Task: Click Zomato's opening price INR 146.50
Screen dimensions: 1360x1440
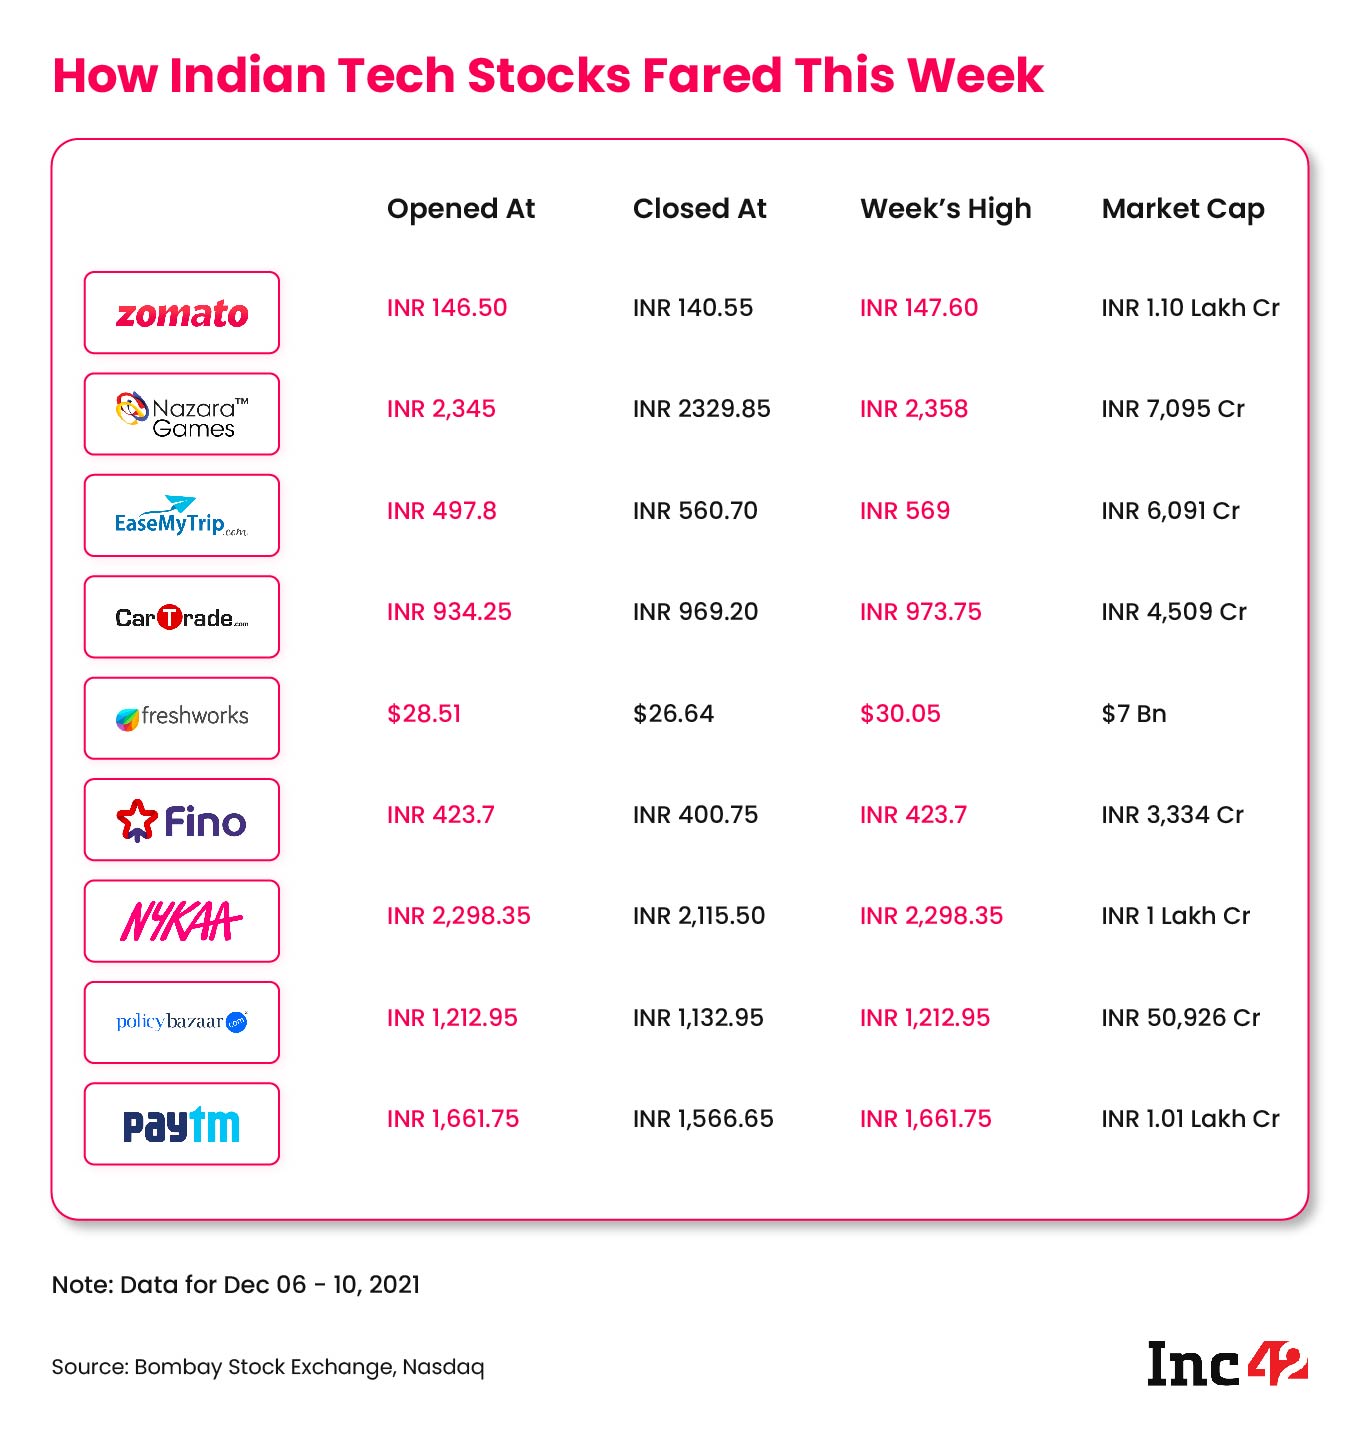Action: pos(447,308)
